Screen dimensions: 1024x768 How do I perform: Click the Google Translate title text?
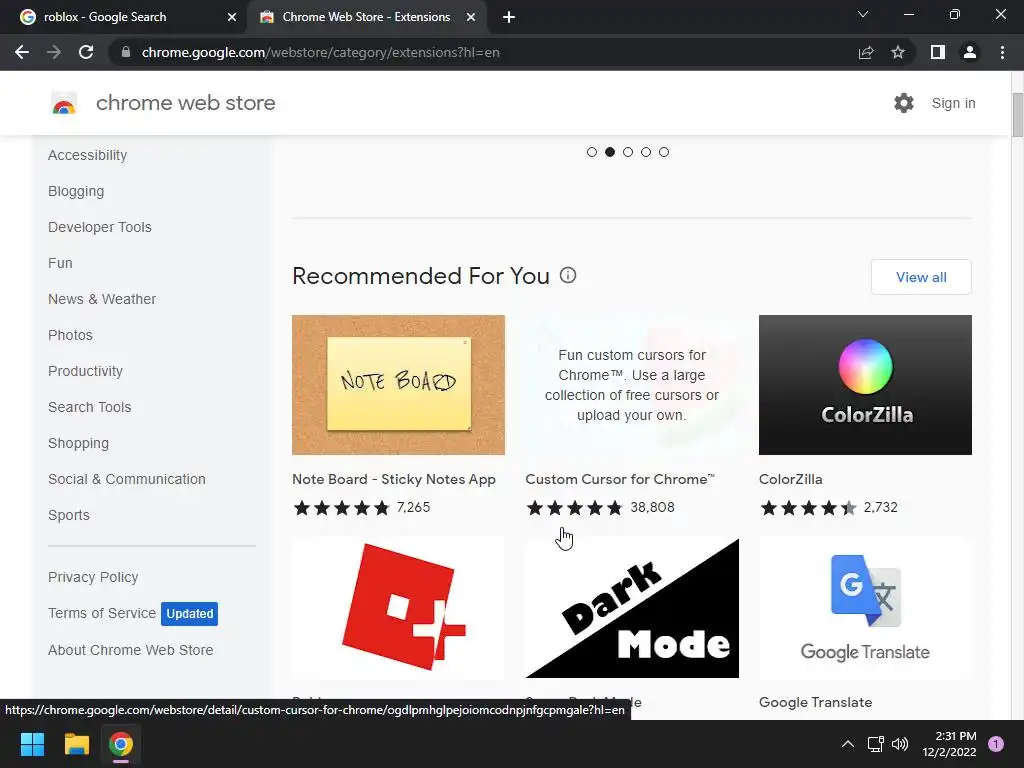815,703
